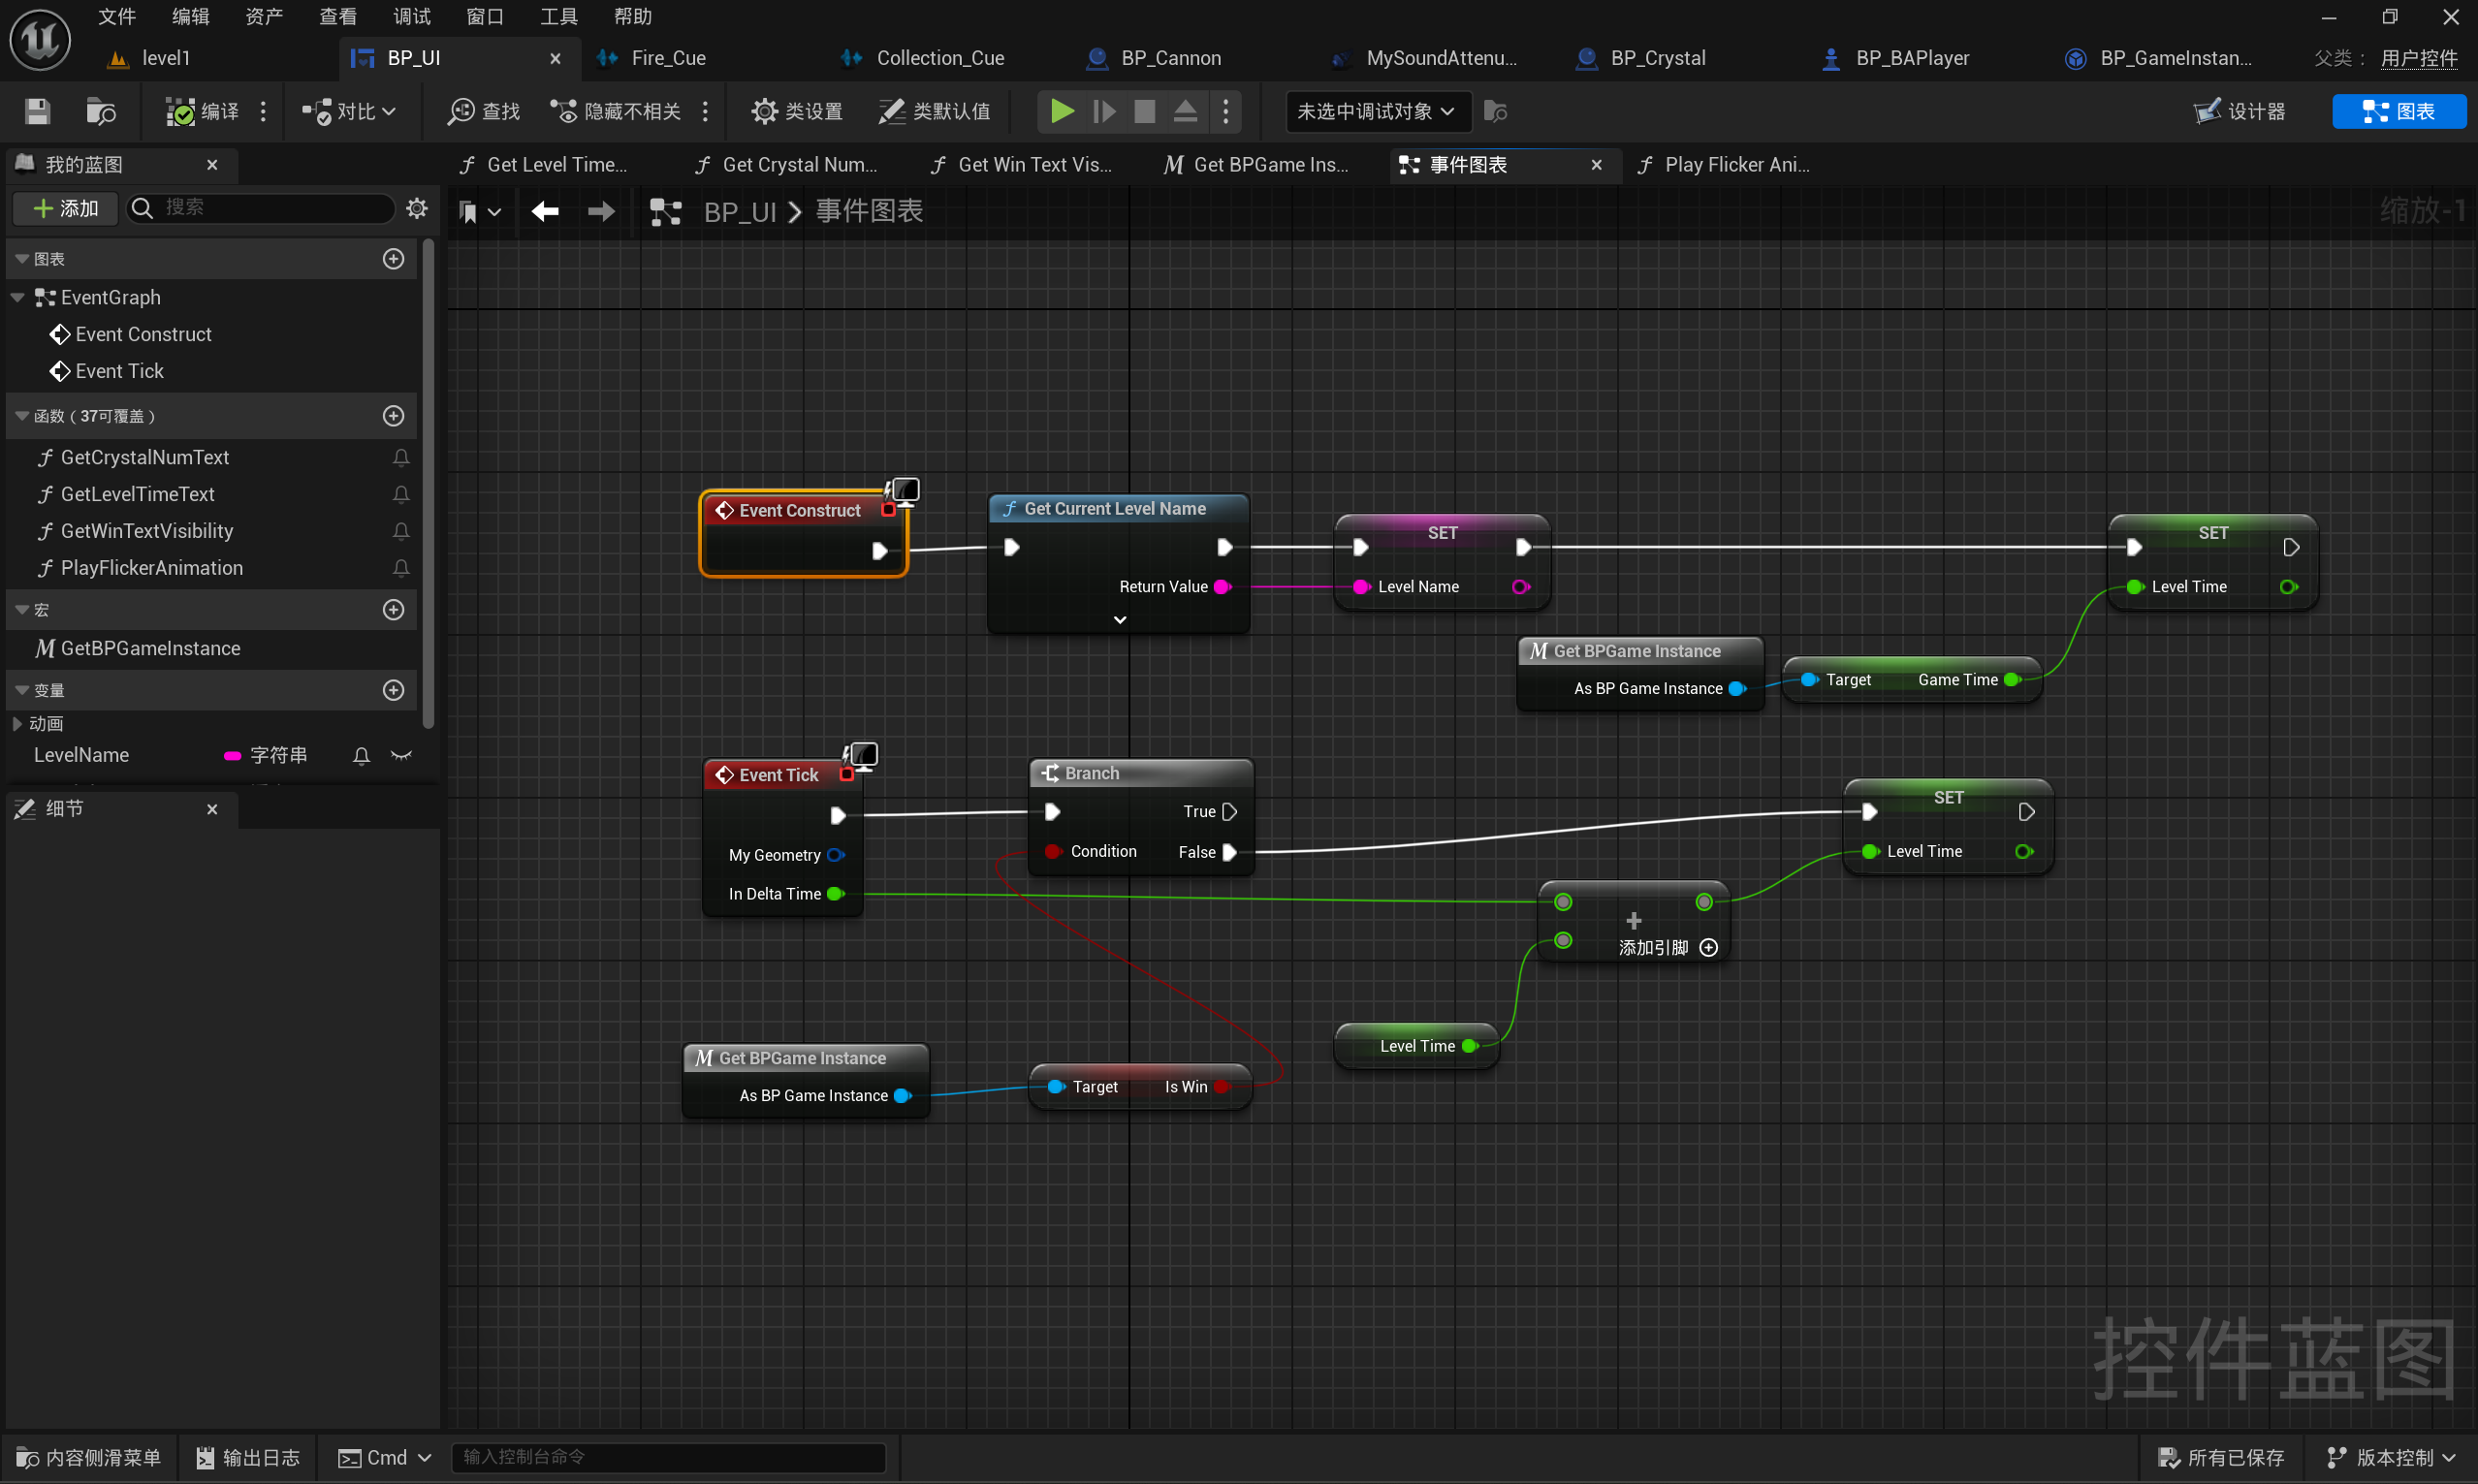The height and width of the screenshot is (1484, 2478).
Task: Toggle hide unrelated (隐藏不相关) nodes
Action: [616, 111]
